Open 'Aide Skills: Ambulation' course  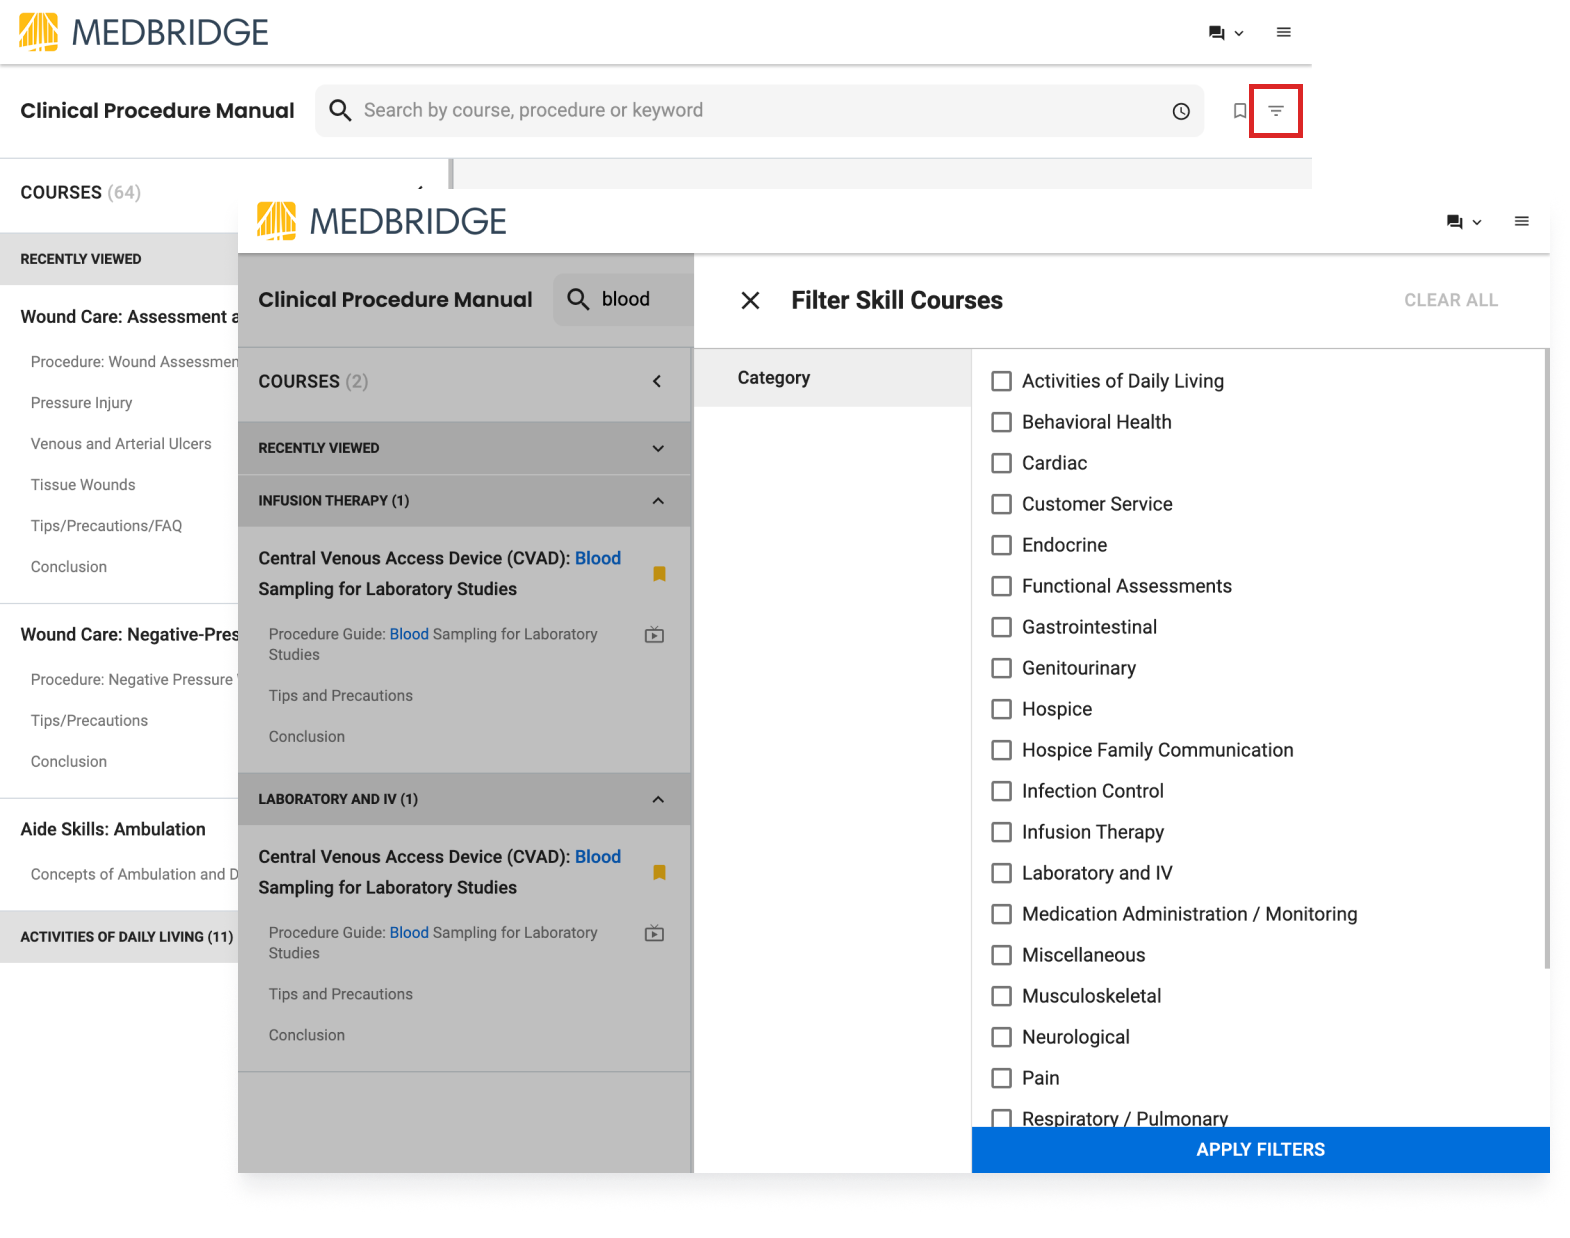pos(113,829)
